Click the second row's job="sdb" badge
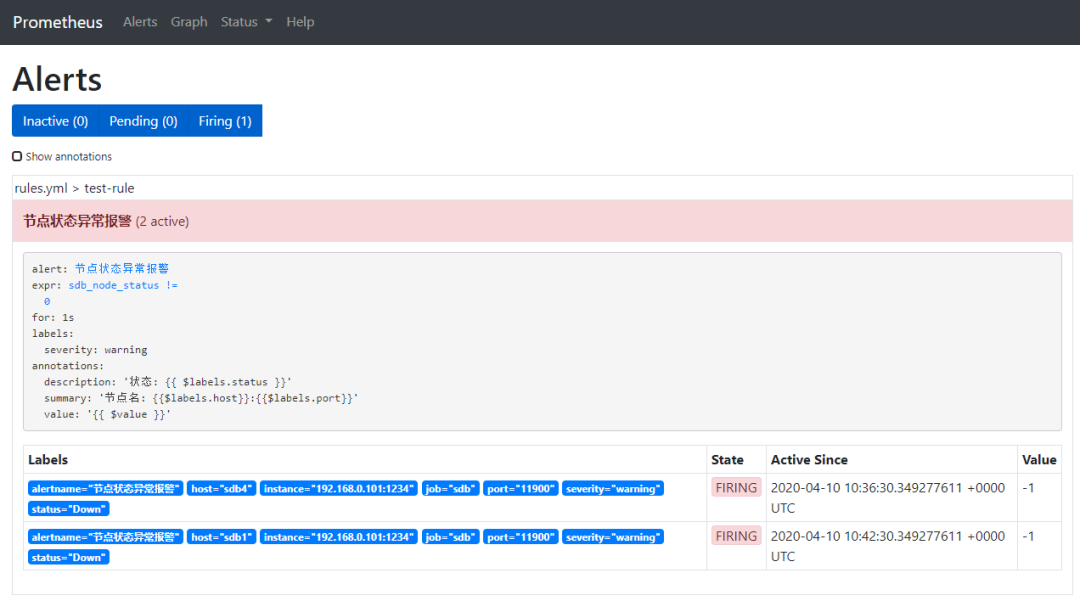Viewport: 1080px width, 601px height. pyautogui.click(x=449, y=537)
